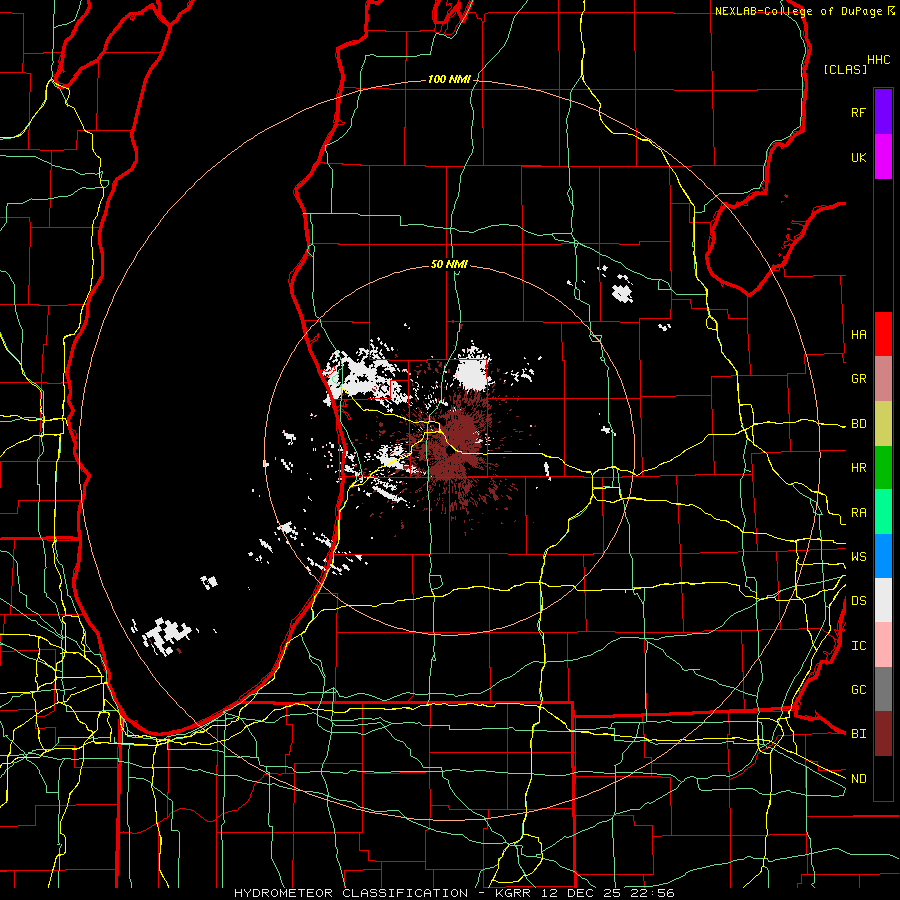Click the '100 NMI' range ring label
This screenshot has width=900, height=900.
point(449,79)
